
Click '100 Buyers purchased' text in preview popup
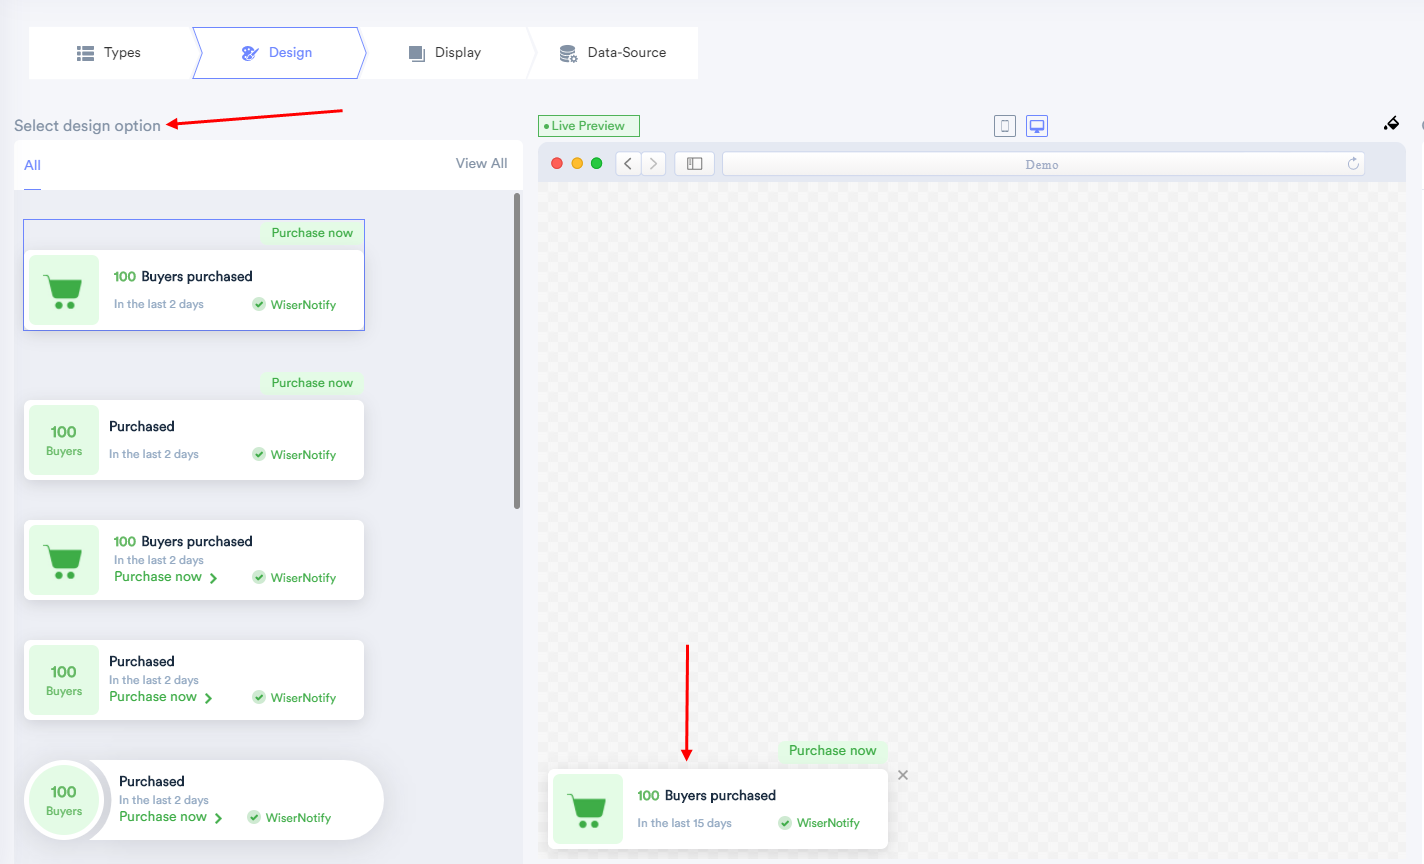707,796
